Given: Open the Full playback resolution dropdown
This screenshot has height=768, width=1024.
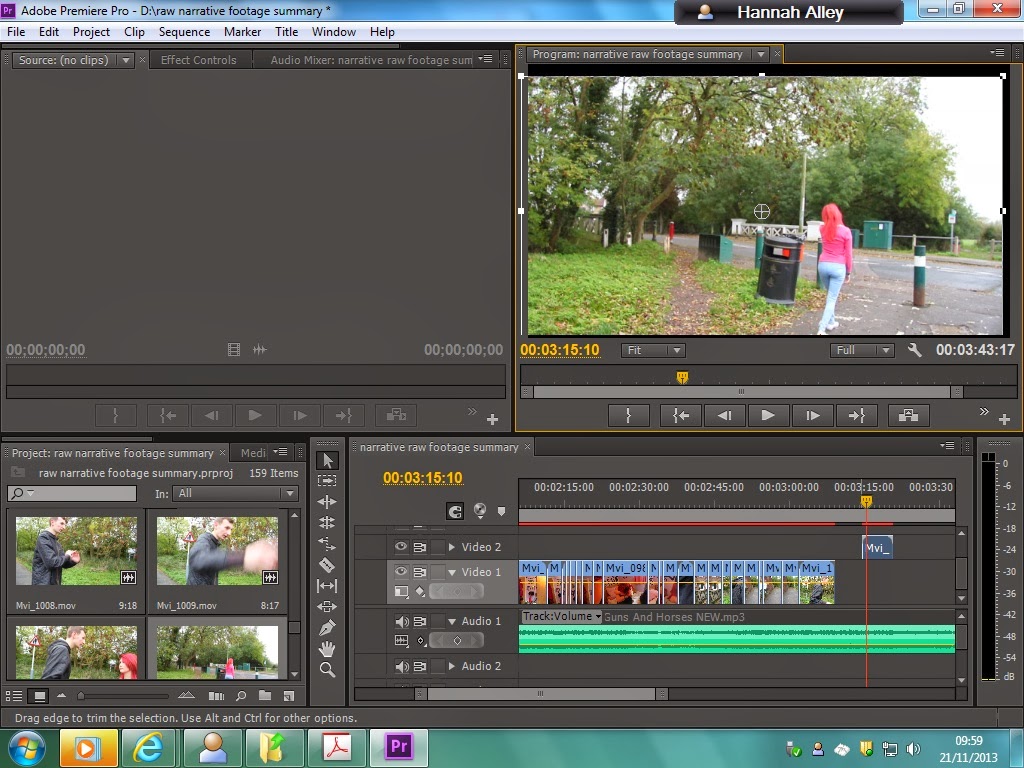Looking at the screenshot, I should coord(861,350).
